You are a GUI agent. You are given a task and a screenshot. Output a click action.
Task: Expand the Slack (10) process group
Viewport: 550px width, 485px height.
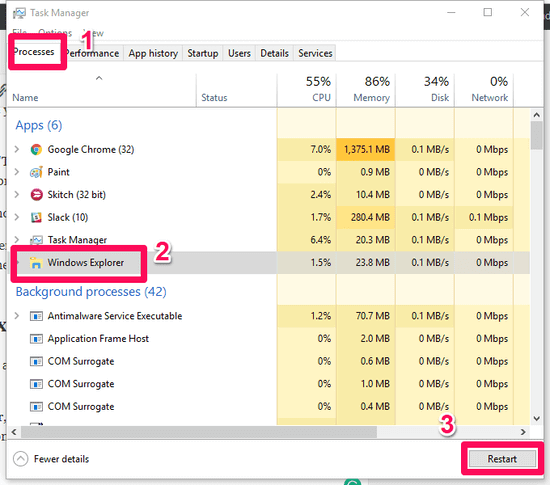(16, 217)
